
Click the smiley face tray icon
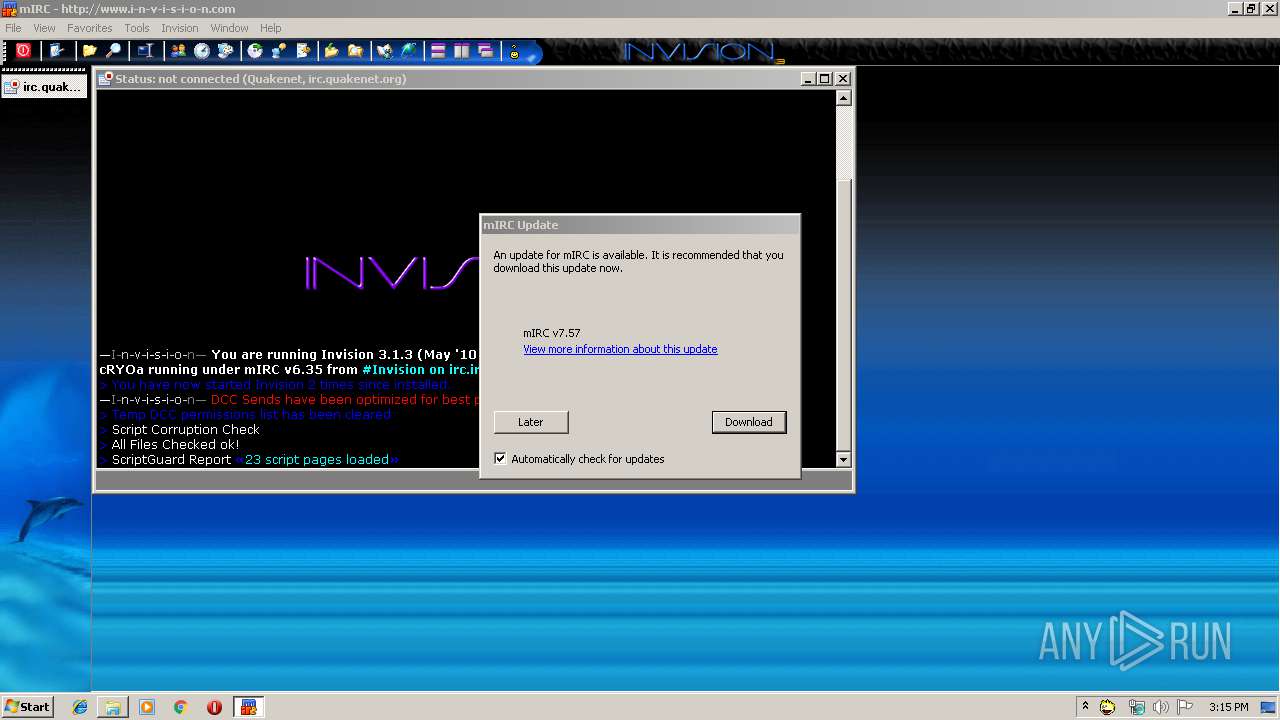coord(1108,707)
